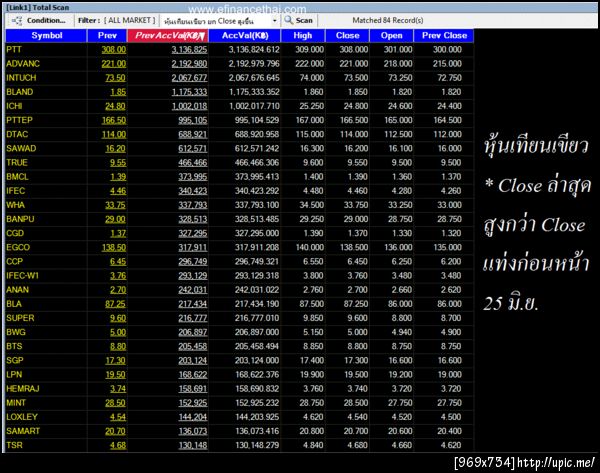Sort by the Prev column header
600x473 pixels.
point(107,36)
